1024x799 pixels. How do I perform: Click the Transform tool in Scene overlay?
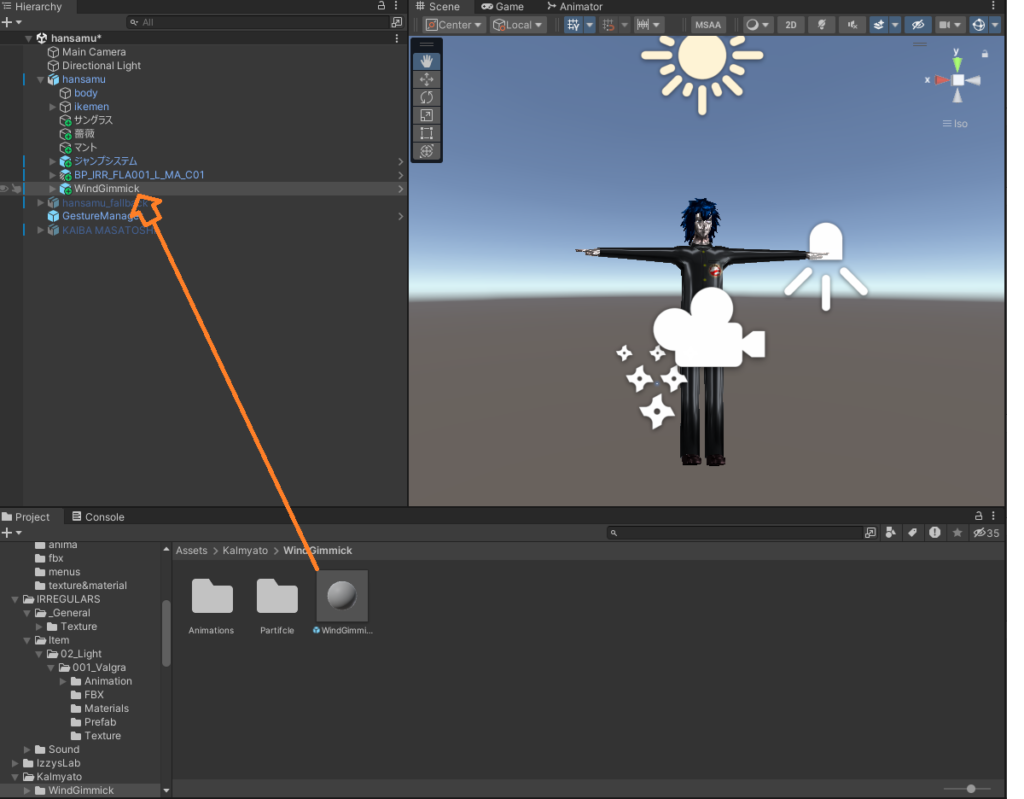(x=427, y=151)
